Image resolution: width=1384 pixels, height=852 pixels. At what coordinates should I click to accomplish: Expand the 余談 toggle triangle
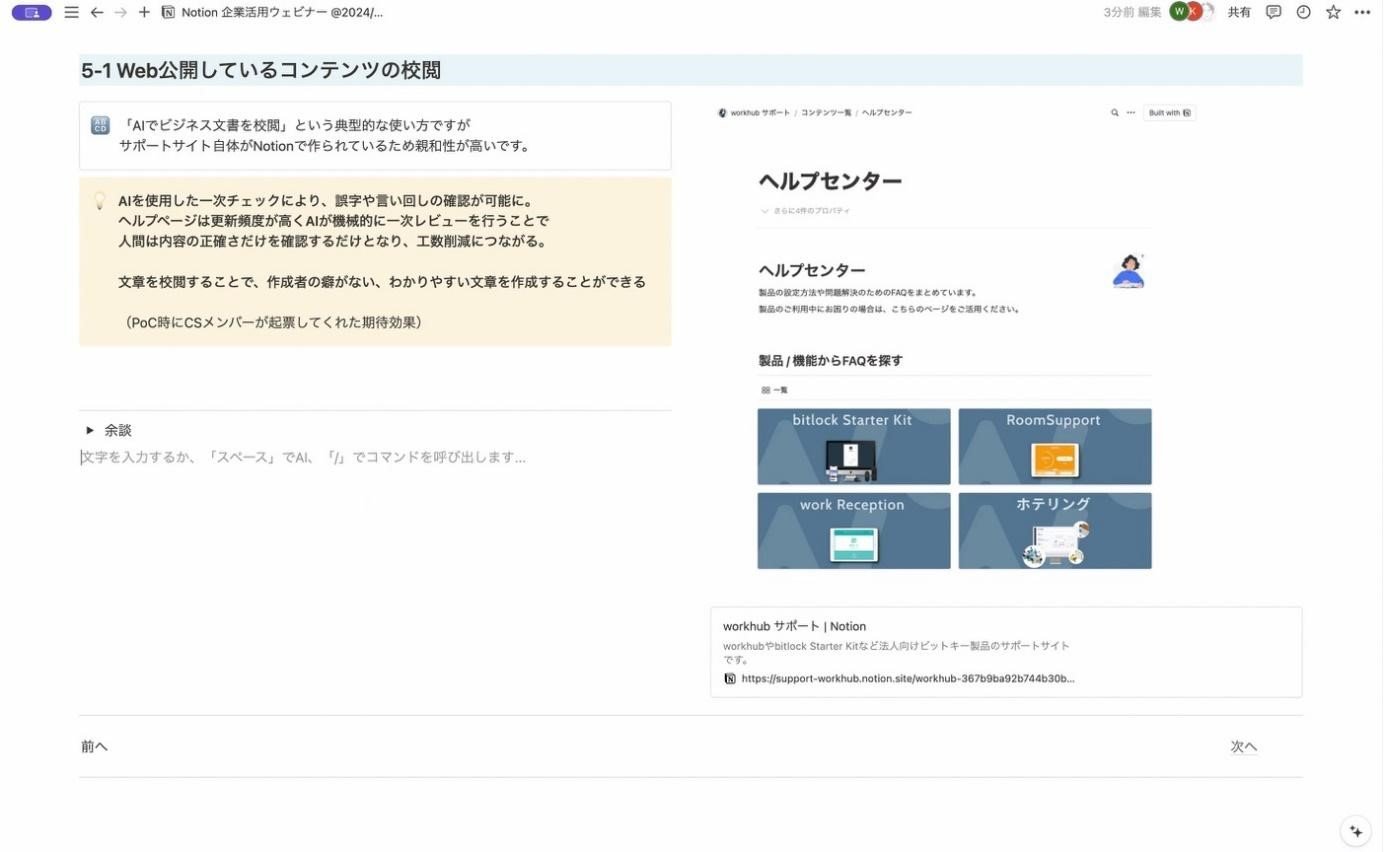point(90,430)
